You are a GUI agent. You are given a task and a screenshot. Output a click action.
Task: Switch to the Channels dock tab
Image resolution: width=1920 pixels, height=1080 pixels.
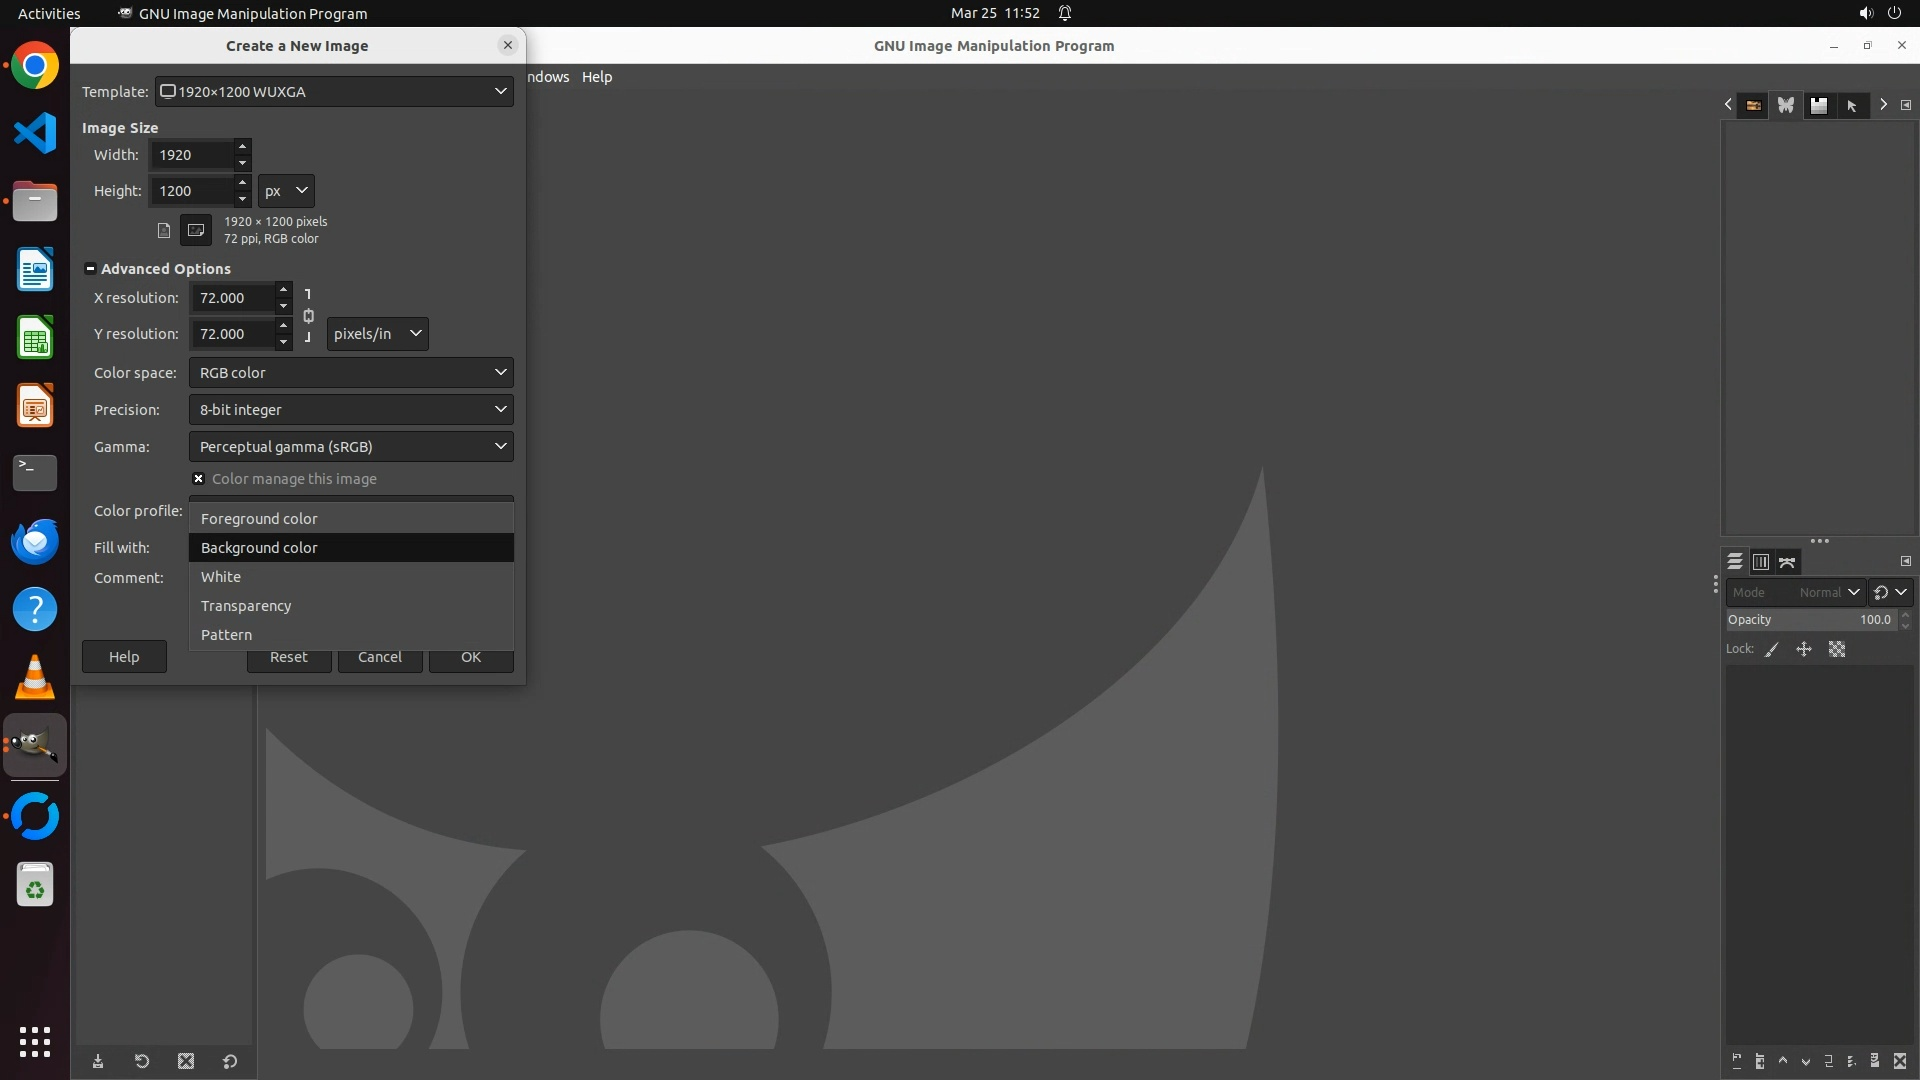point(1761,562)
